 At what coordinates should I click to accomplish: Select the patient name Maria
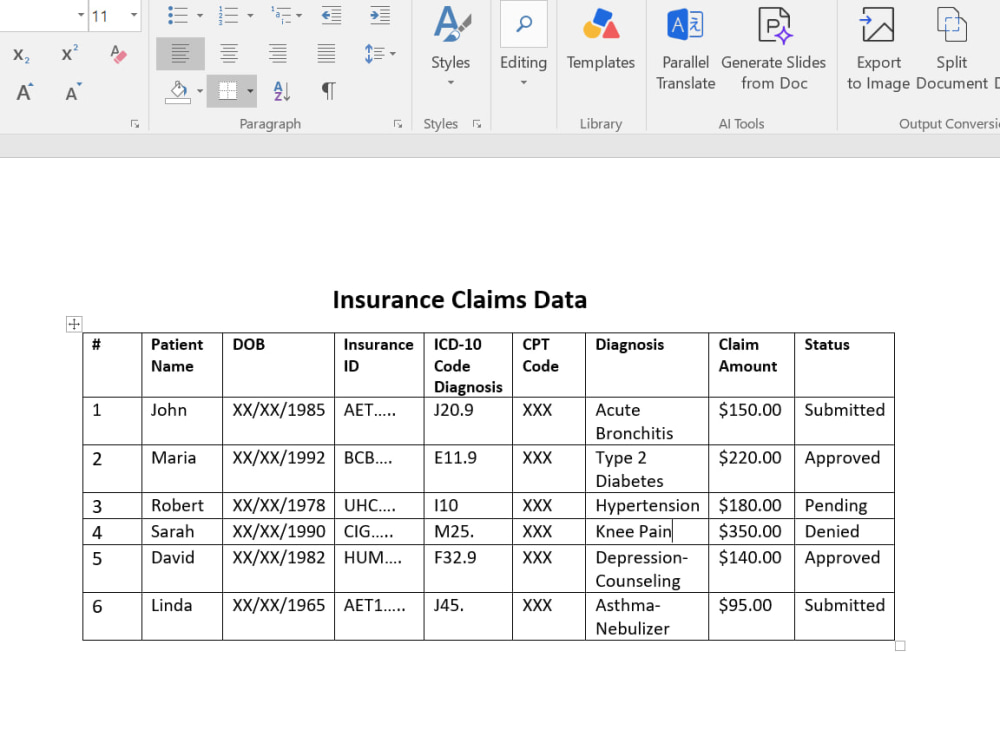tap(173, 458)
